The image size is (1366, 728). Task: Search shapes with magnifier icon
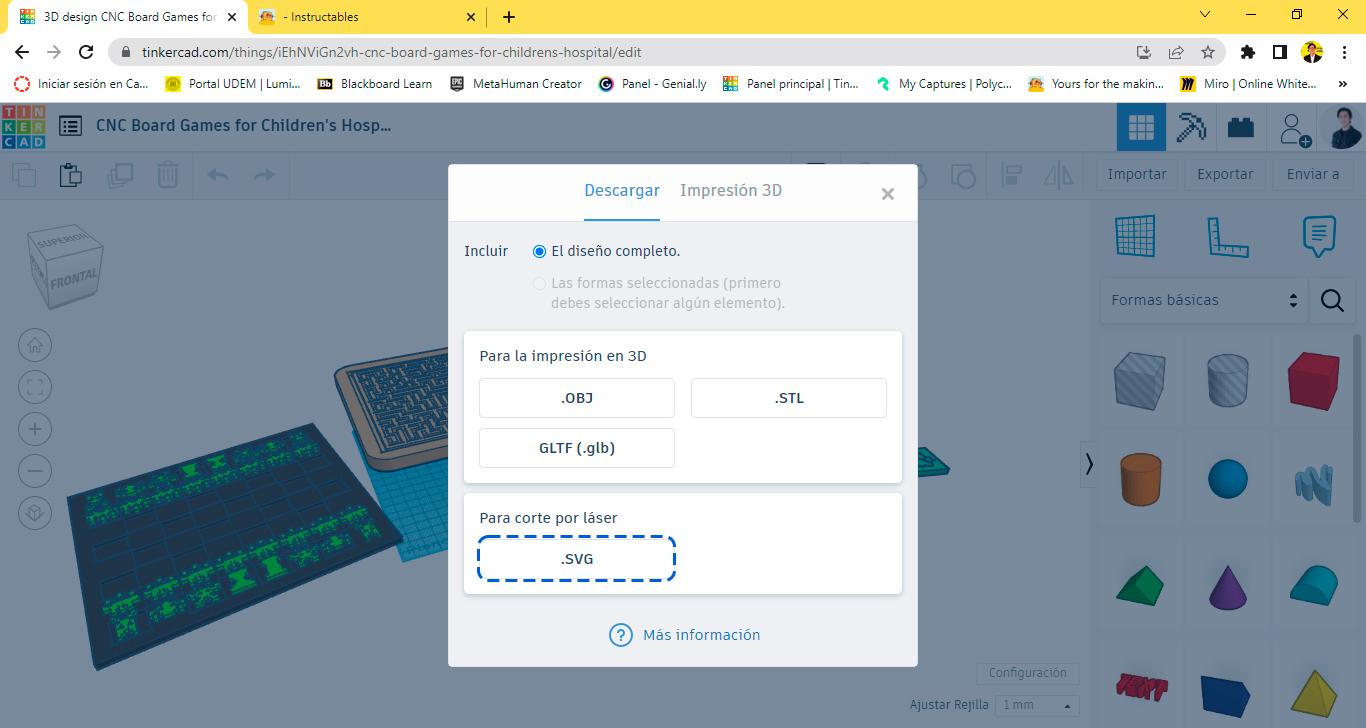coord(1332,300)
